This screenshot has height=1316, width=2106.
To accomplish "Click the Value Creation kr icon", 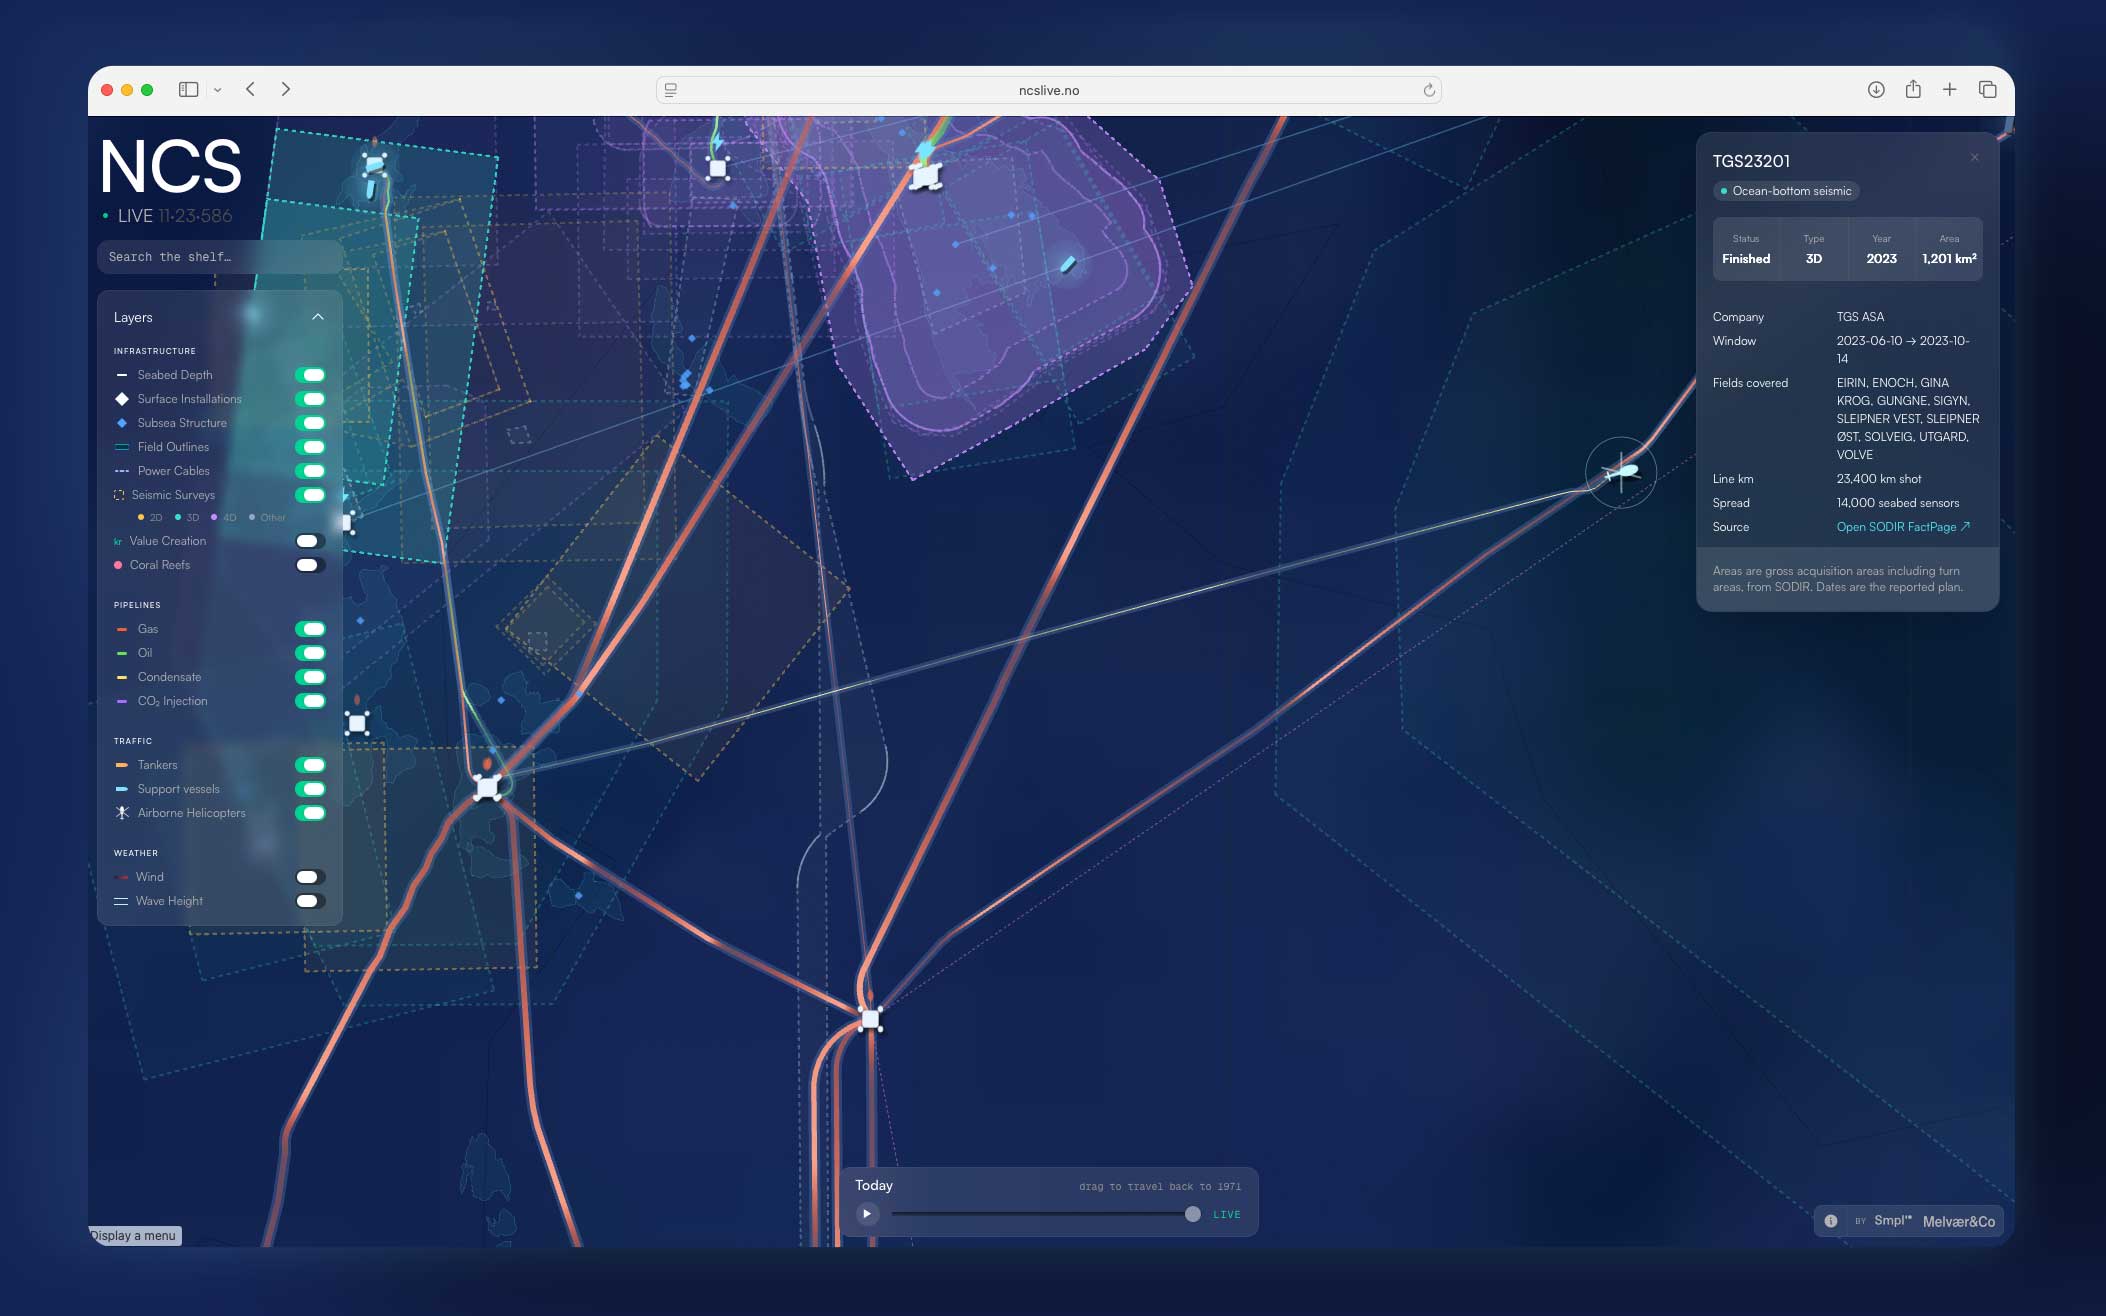I will click(118, 542).
